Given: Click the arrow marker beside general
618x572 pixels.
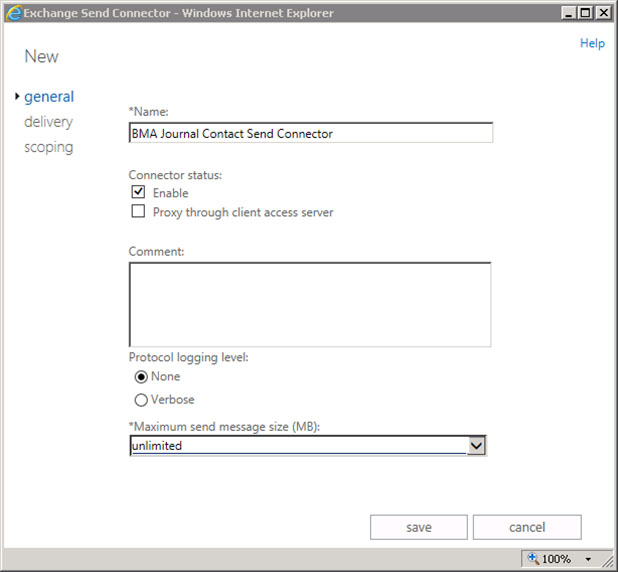Looking at the screenshot, I should click(17, 96).
